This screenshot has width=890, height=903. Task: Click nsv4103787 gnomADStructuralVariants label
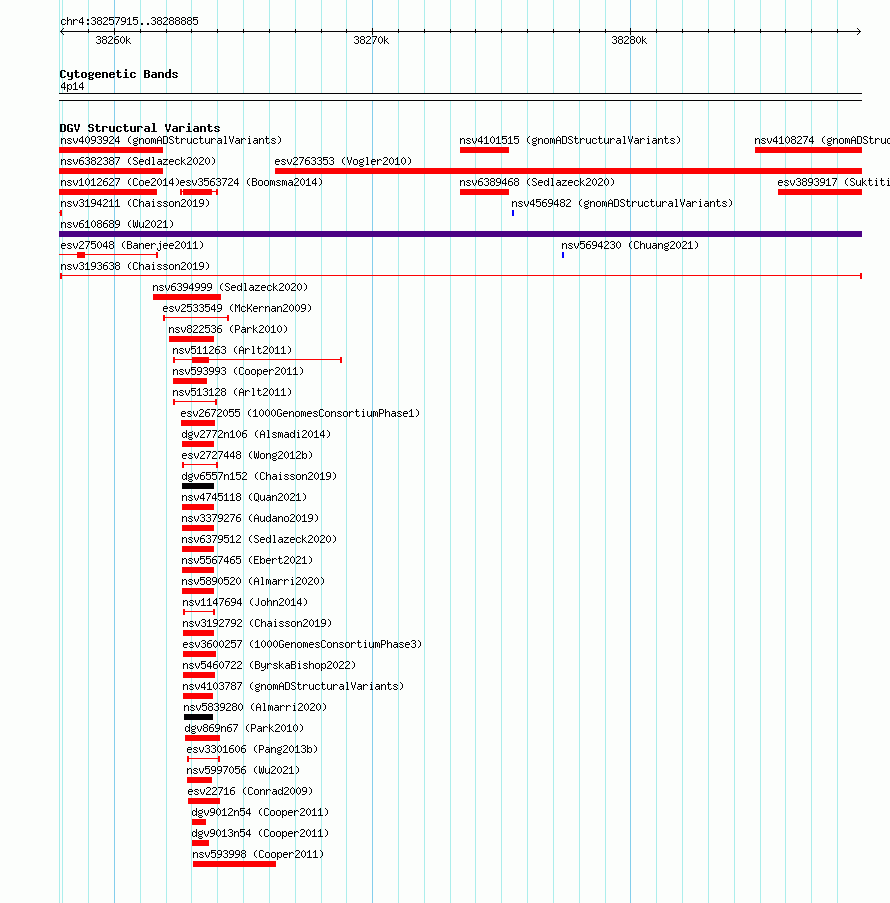[x=293, y=686]
